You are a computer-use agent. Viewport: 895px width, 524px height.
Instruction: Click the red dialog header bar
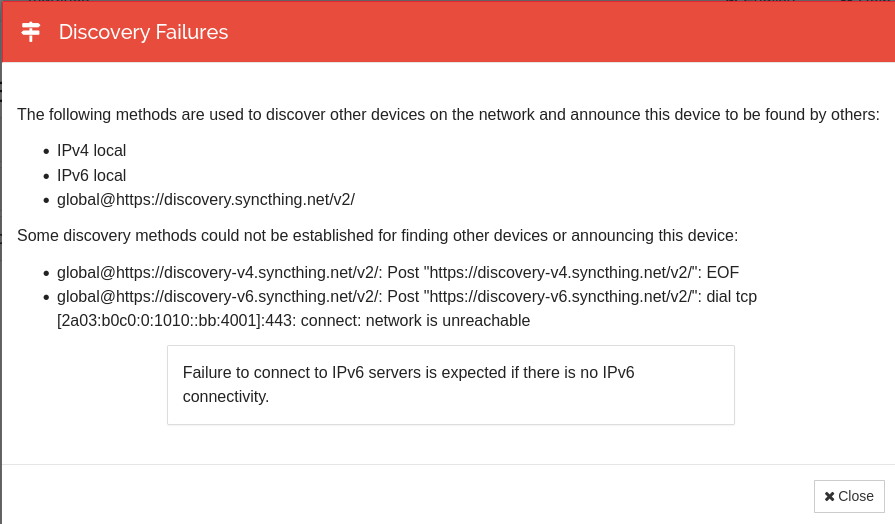pos(449,32)
